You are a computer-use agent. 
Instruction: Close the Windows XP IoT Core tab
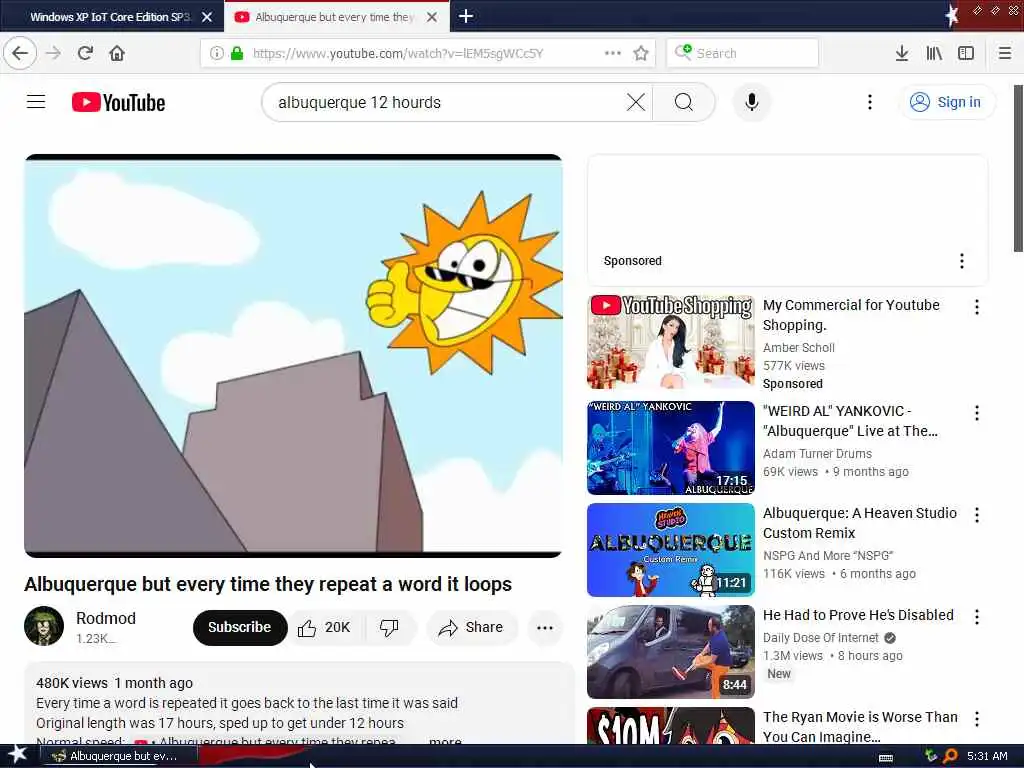(x=207, y=17)
